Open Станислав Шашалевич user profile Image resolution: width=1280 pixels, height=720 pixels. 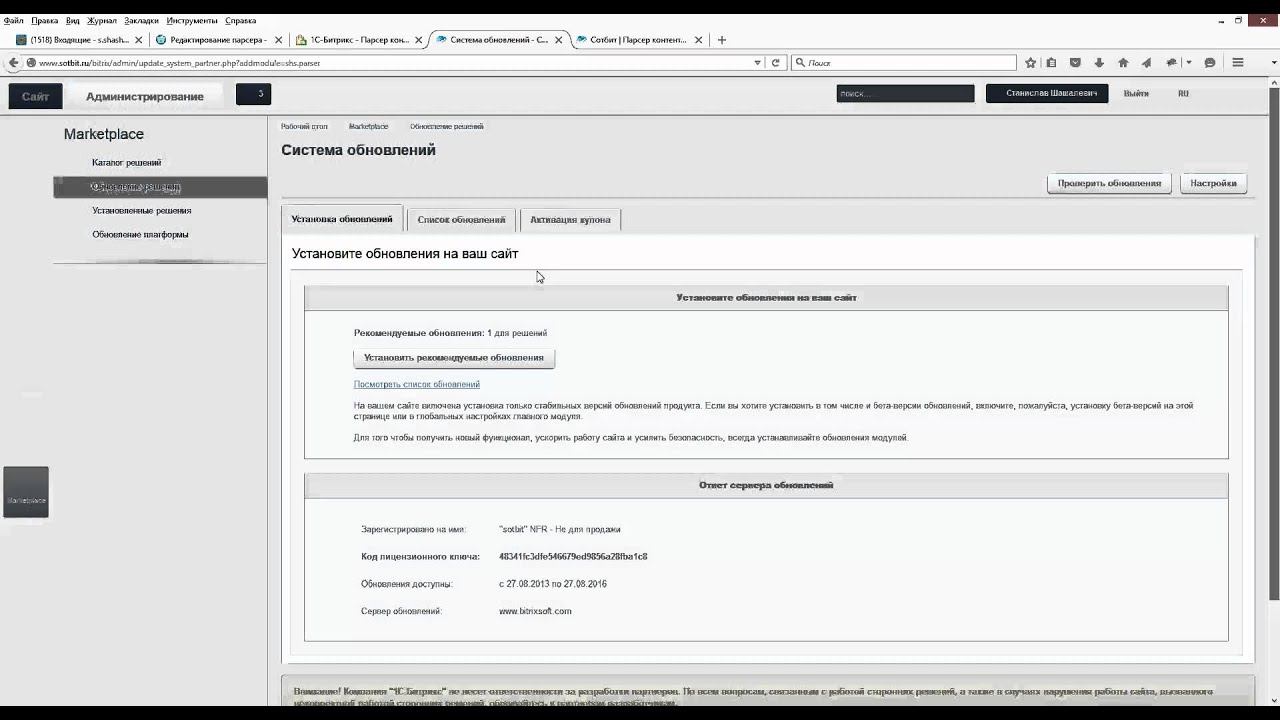point(1047,93)
